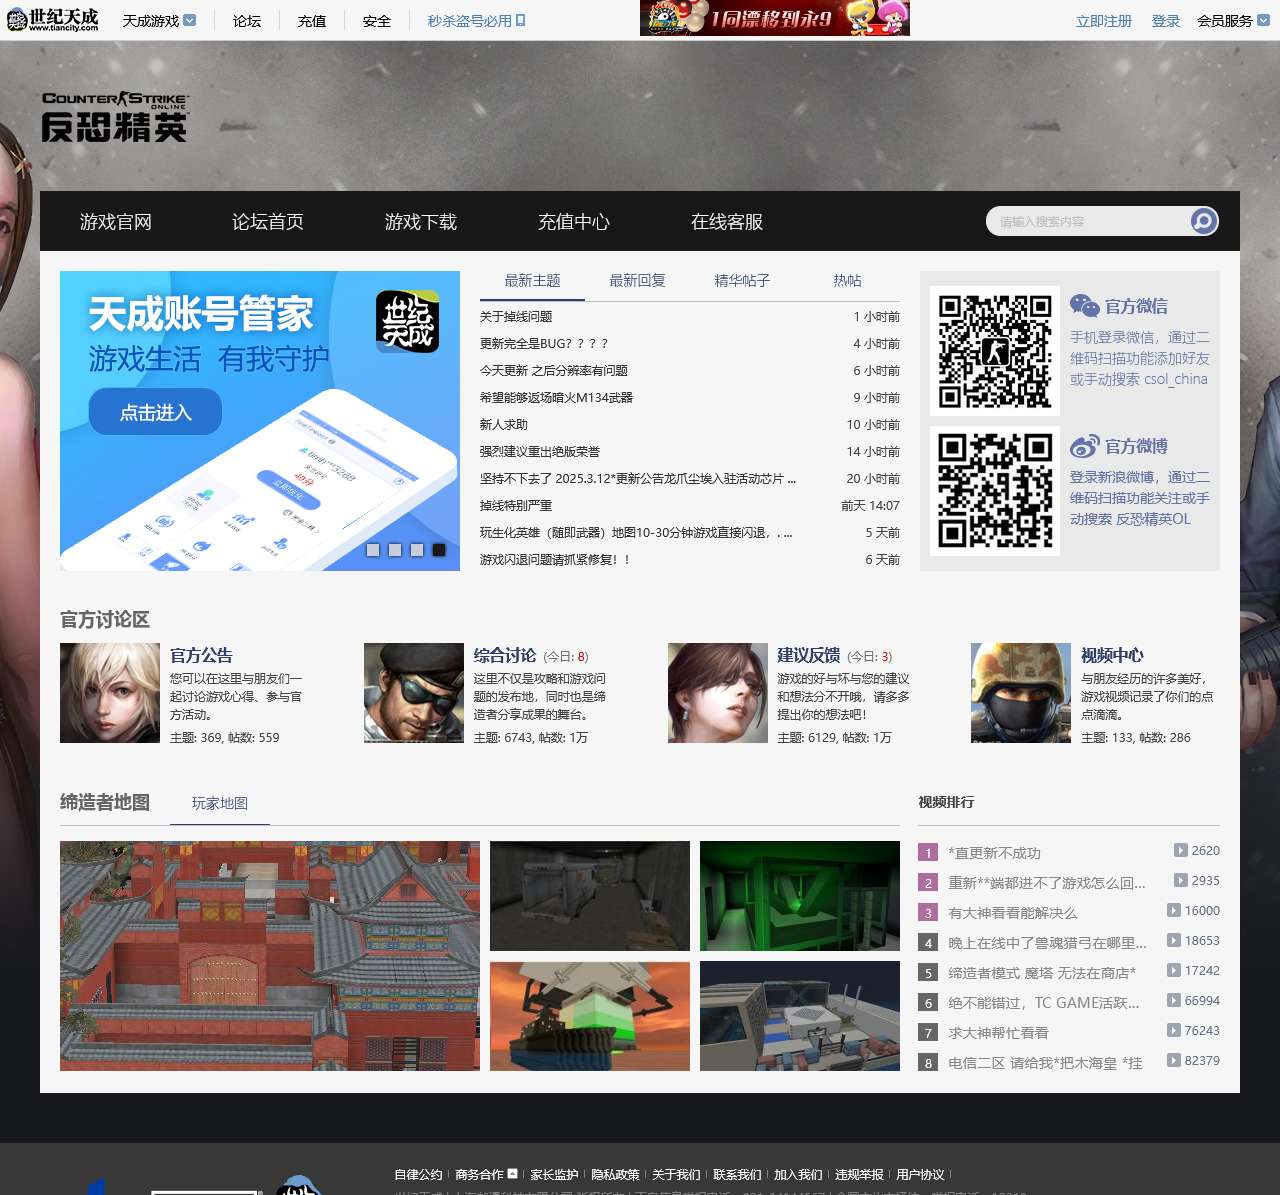This screenshot has height=1195, width=1280.
Task: Open the 论坛 top bar link
Action: pyautogui.click(x=247, y=20)
